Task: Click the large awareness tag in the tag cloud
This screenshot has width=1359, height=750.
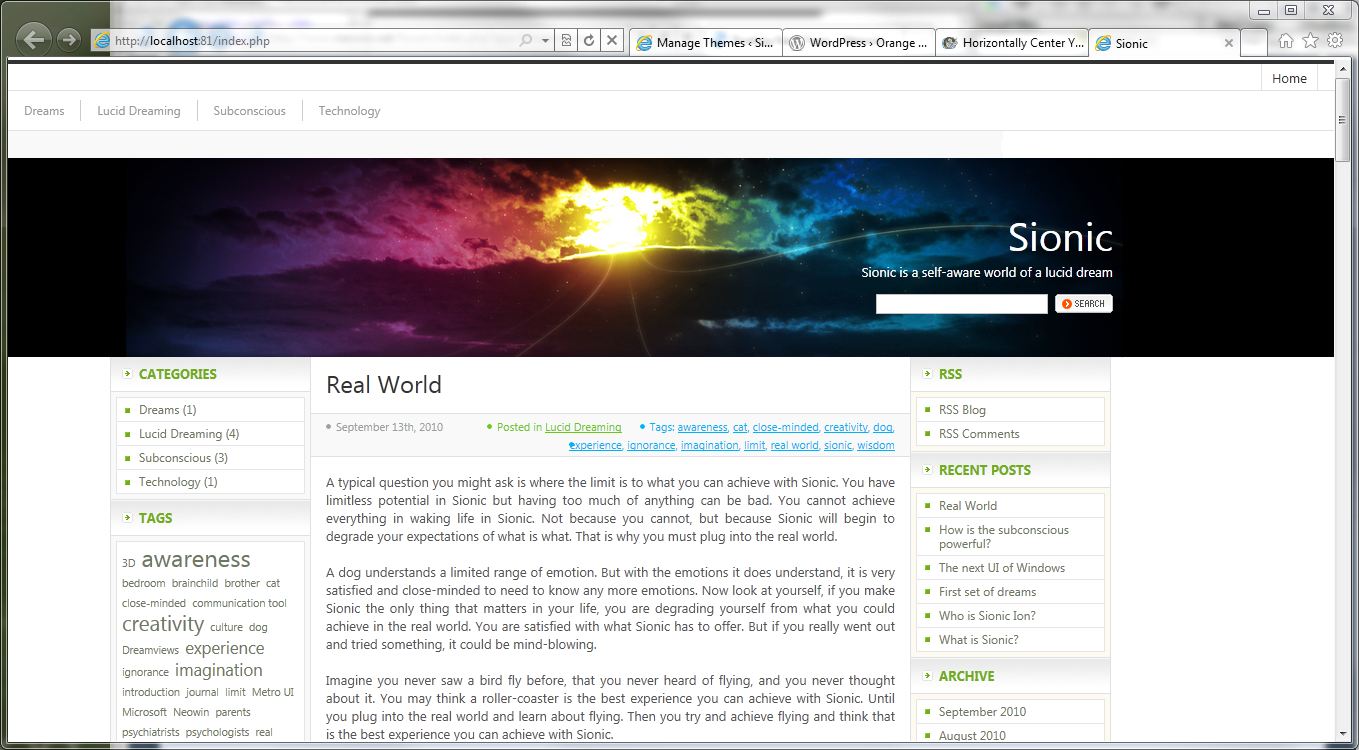Action: coord(196,560)
